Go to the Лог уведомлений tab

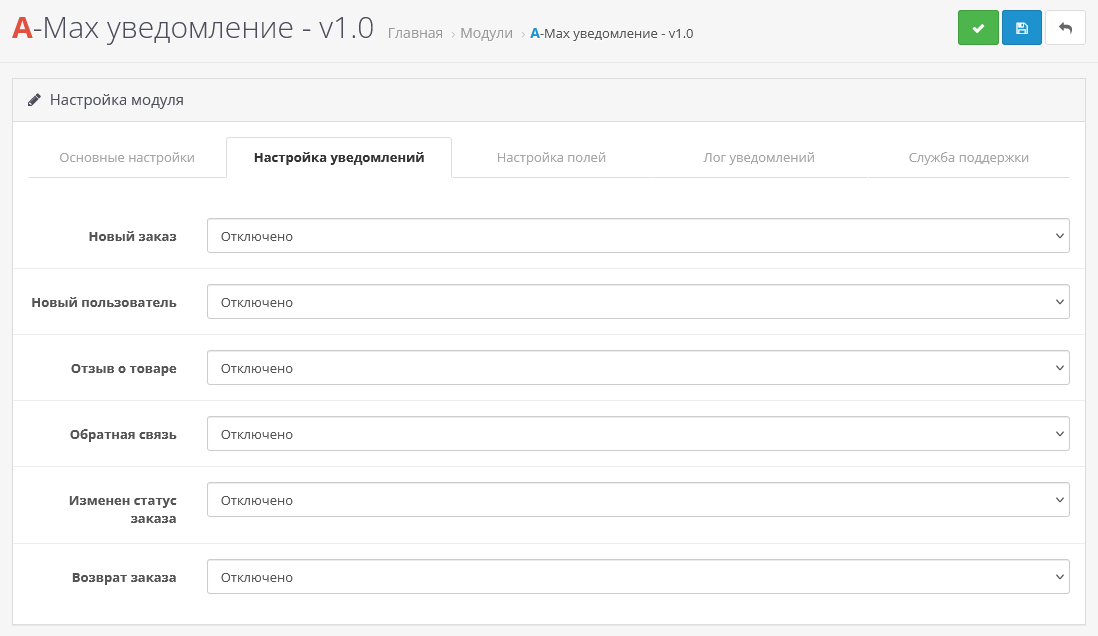pyautogui.click(x=759, y=157)
